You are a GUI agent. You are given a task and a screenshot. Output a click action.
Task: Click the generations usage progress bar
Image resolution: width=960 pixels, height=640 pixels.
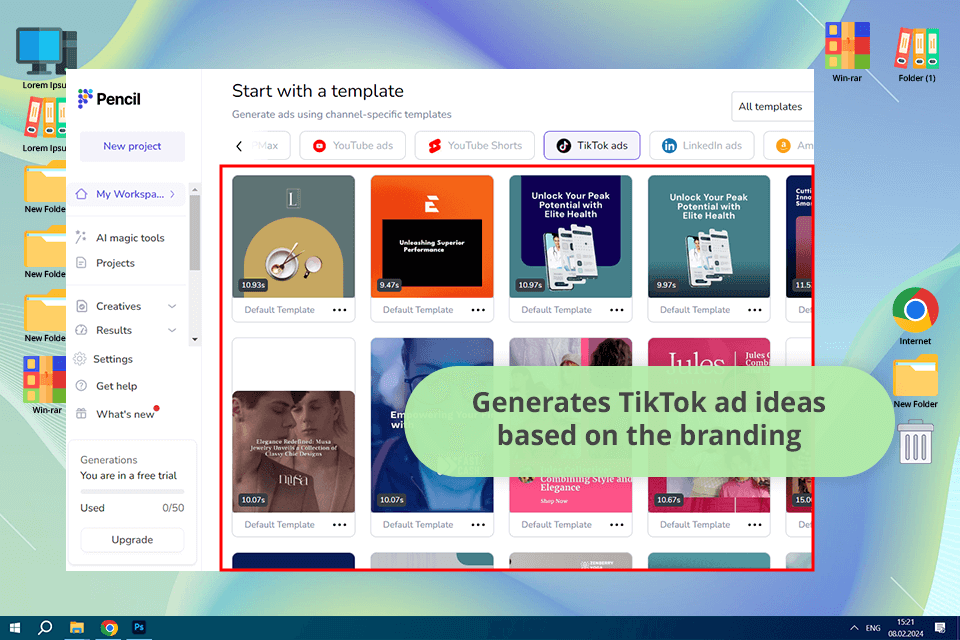click(132, 491)
